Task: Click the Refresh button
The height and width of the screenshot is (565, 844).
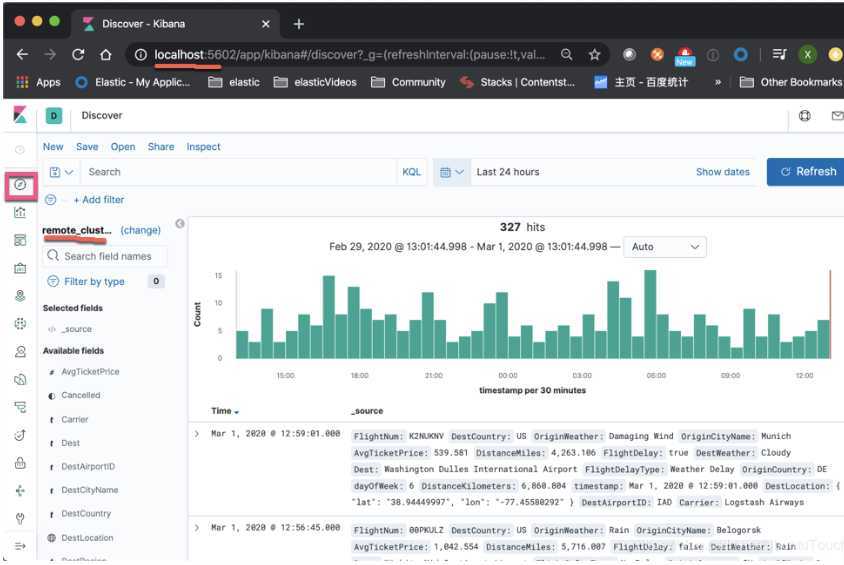Action: click(x=805, y=172)
